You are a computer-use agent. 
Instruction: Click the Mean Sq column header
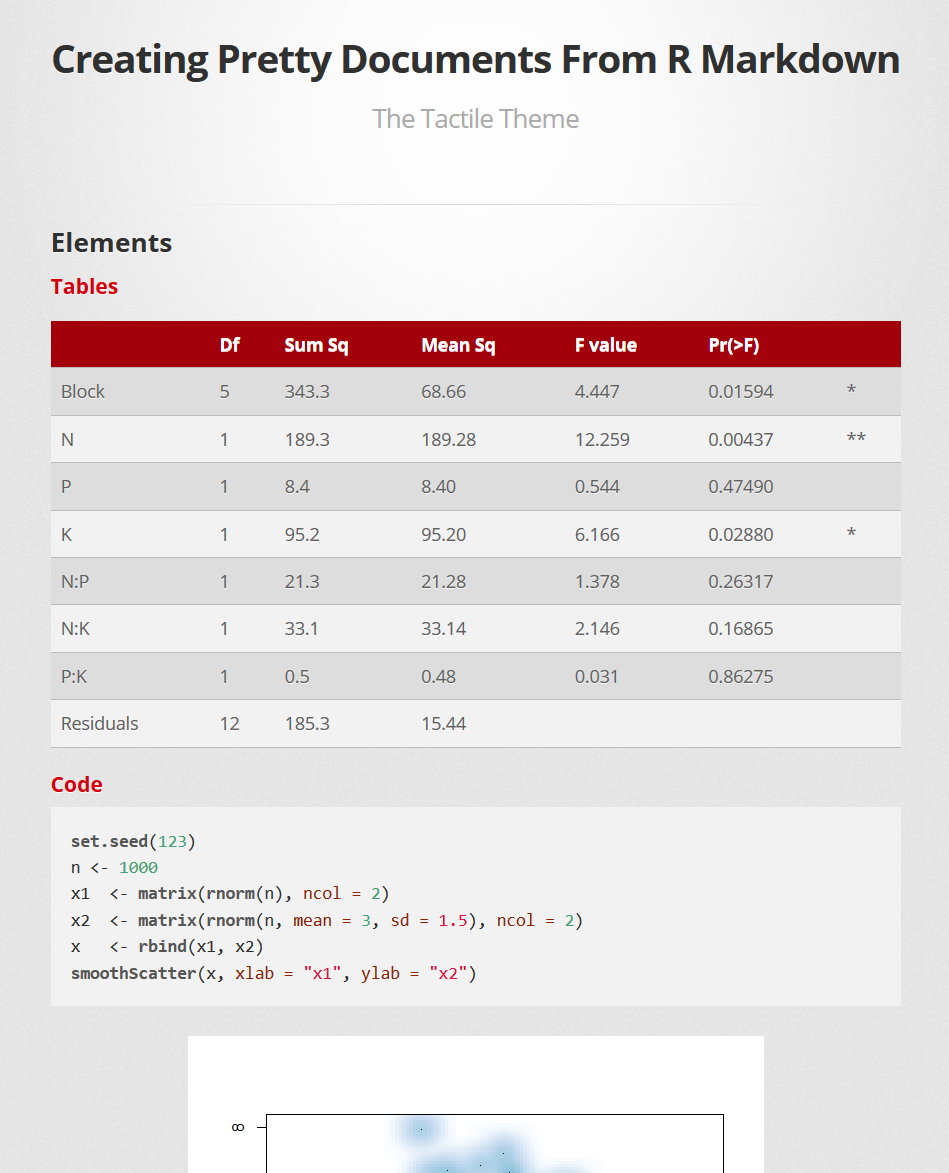(458, 345)
